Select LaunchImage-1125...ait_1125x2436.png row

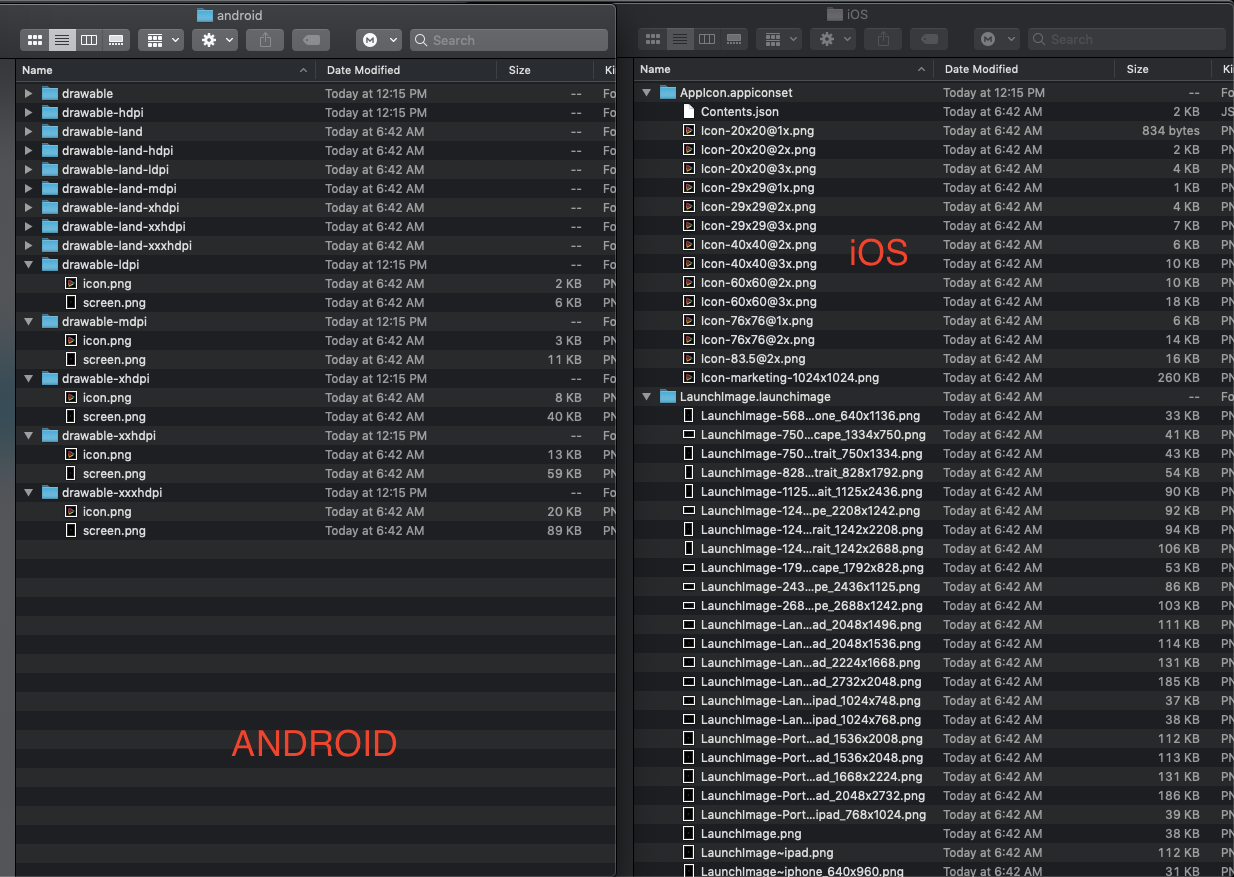[x=933, y=491]
